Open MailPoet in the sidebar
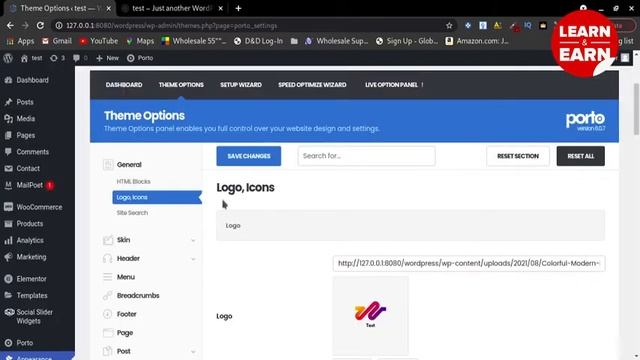Viewport: 640px width, 360px height. point(29,185)
